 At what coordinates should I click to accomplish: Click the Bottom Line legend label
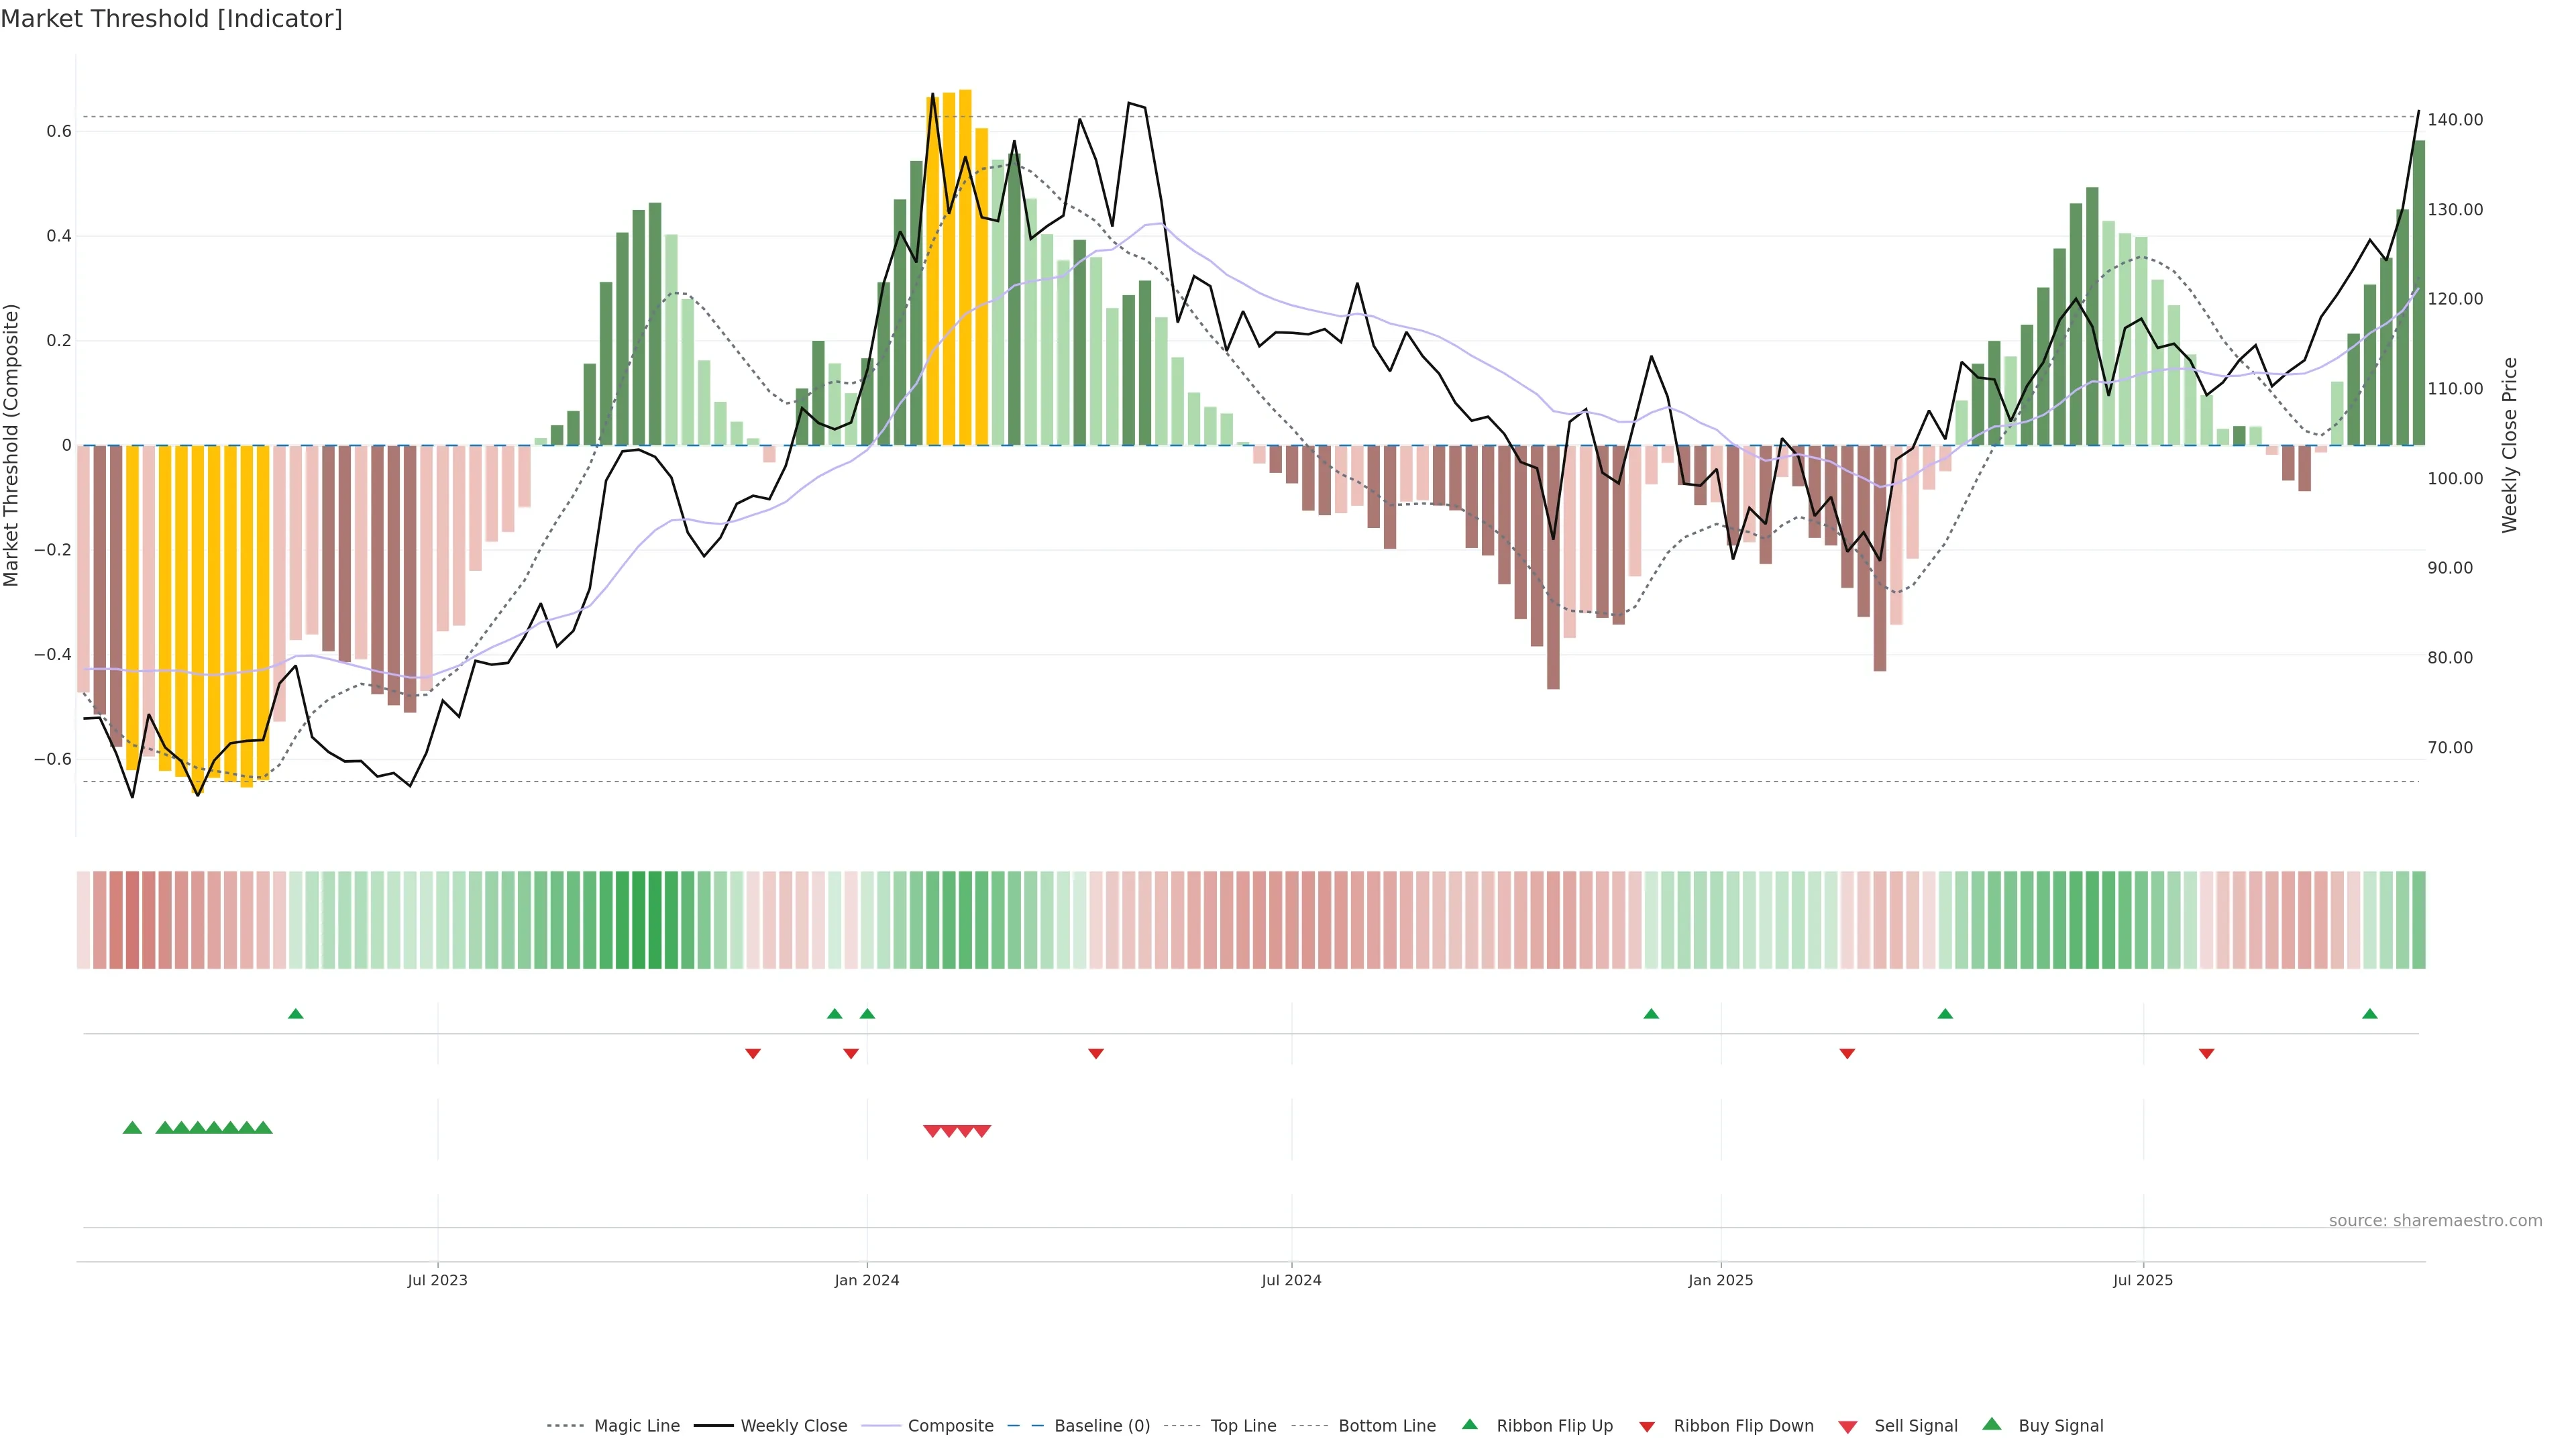[1386, 1426]
